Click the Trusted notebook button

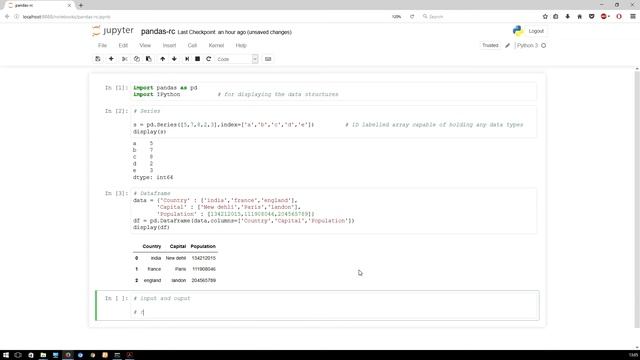[490, 45]
